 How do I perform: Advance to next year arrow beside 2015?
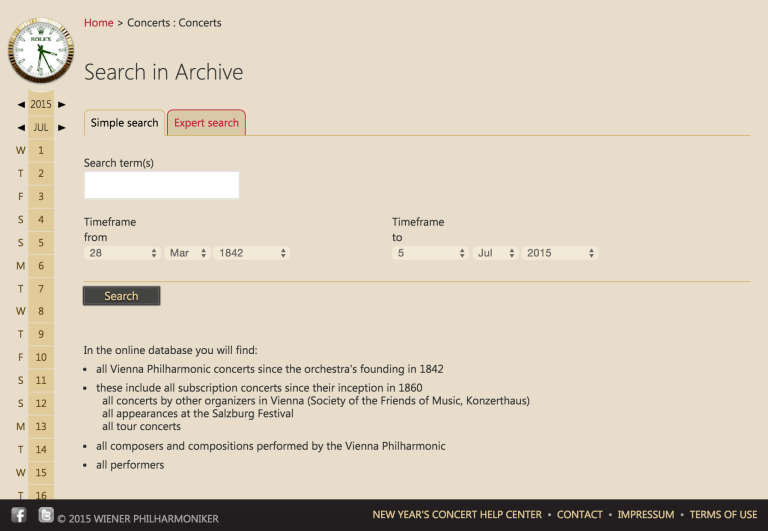pos(62,104)
